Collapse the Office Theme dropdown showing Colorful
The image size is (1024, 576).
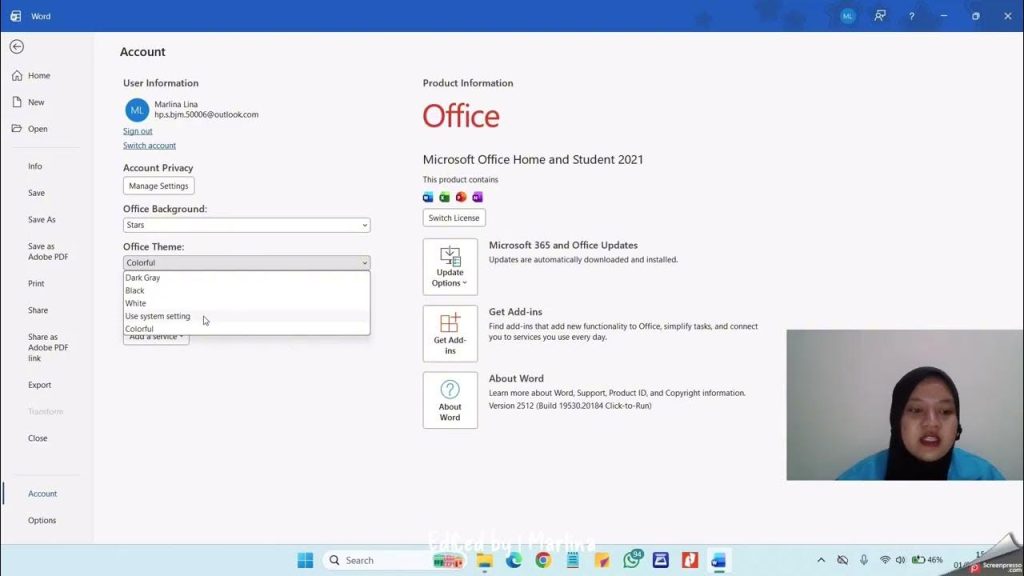pos(246,263)
